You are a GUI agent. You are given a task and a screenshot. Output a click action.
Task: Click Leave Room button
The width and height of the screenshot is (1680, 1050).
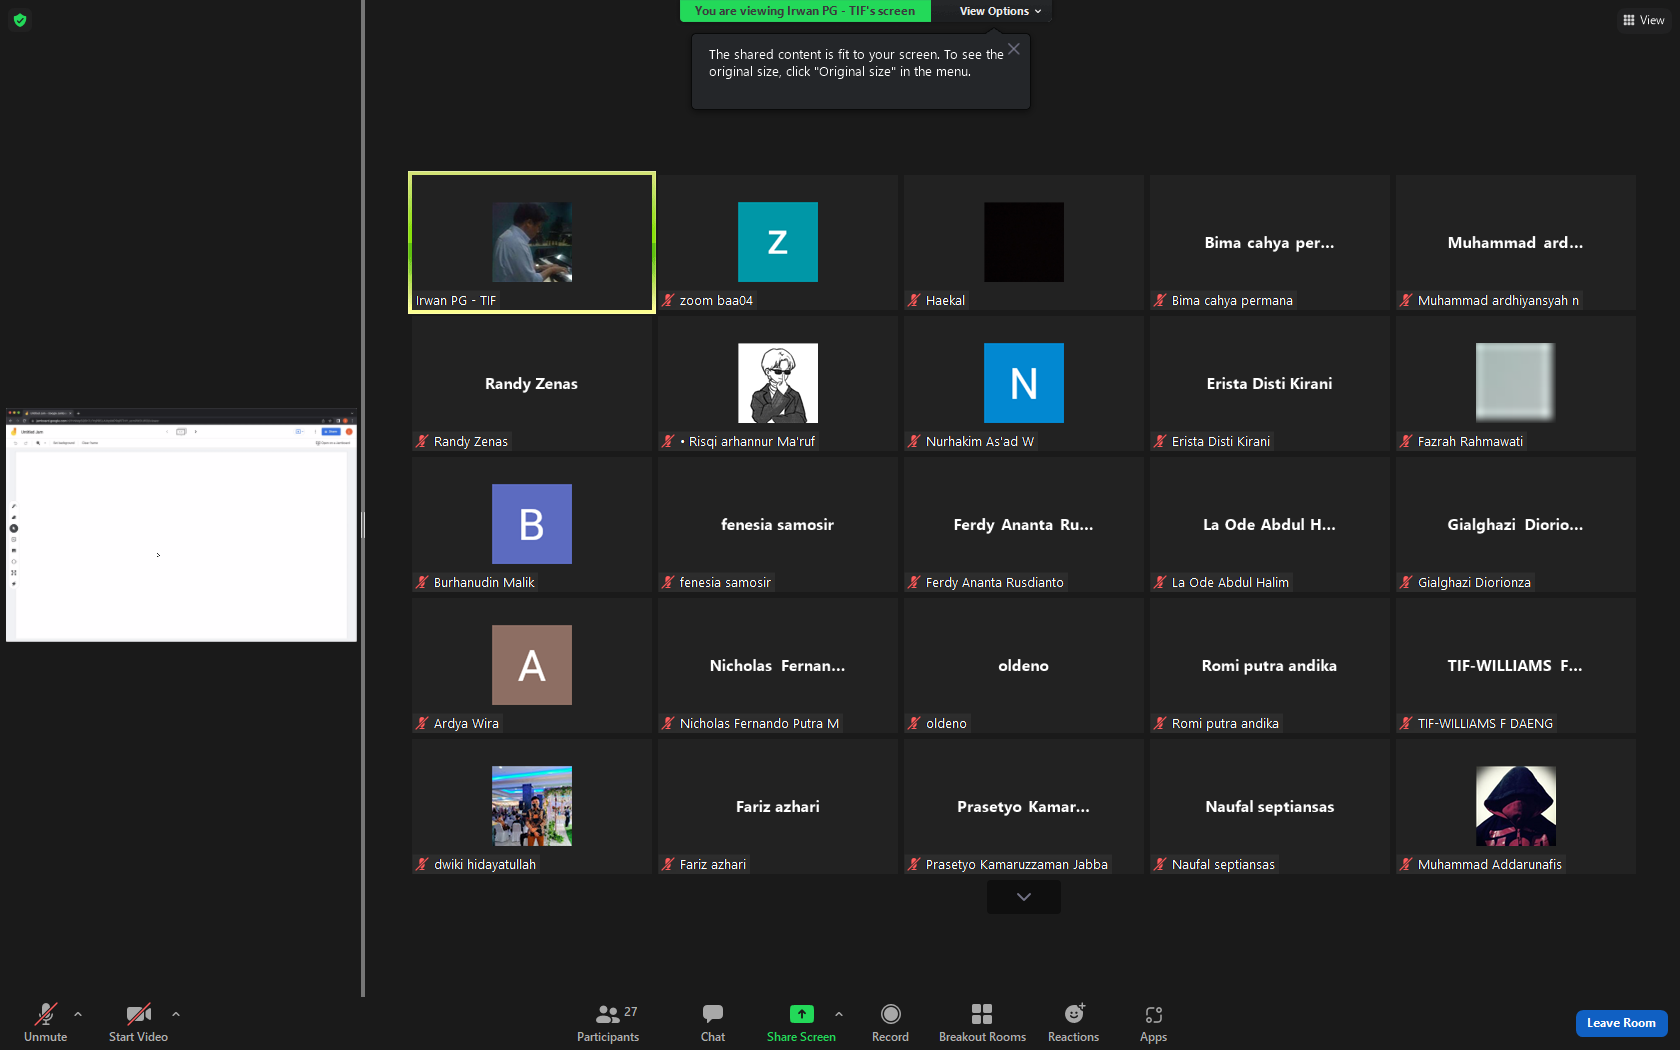1621,1023
